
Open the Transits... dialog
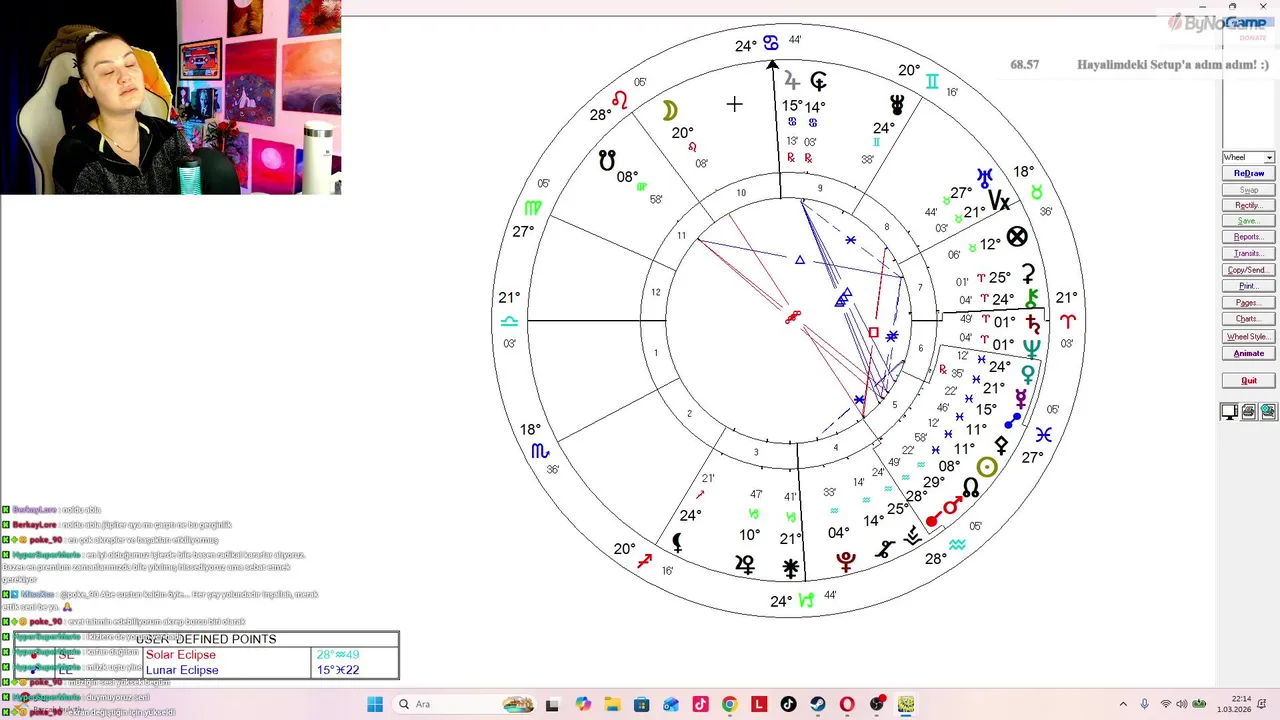(1248, 253)
